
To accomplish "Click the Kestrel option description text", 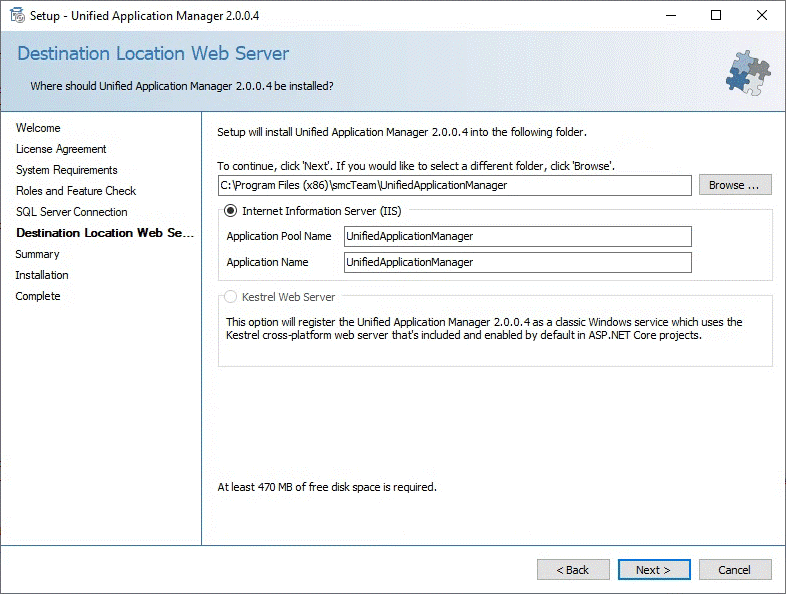I will (484, 328).
